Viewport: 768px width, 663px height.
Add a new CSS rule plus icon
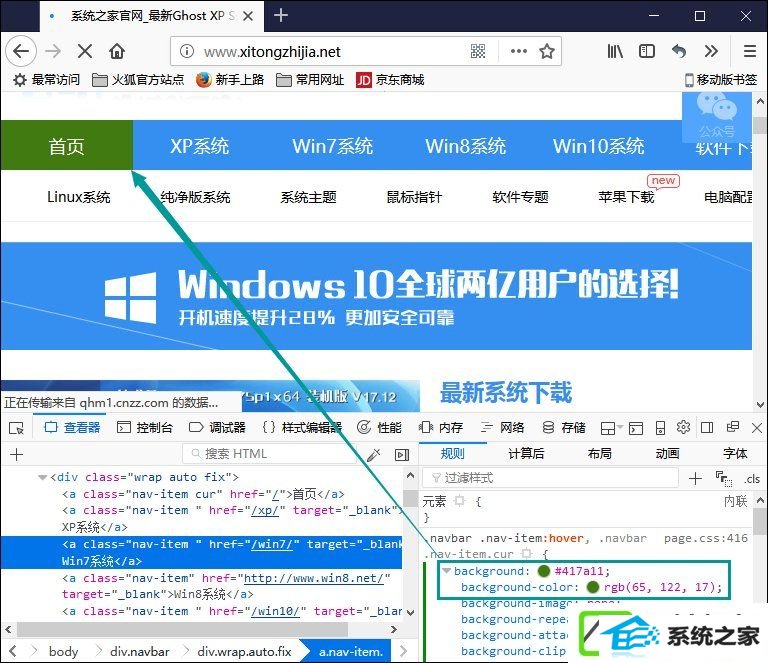point(695,478)
